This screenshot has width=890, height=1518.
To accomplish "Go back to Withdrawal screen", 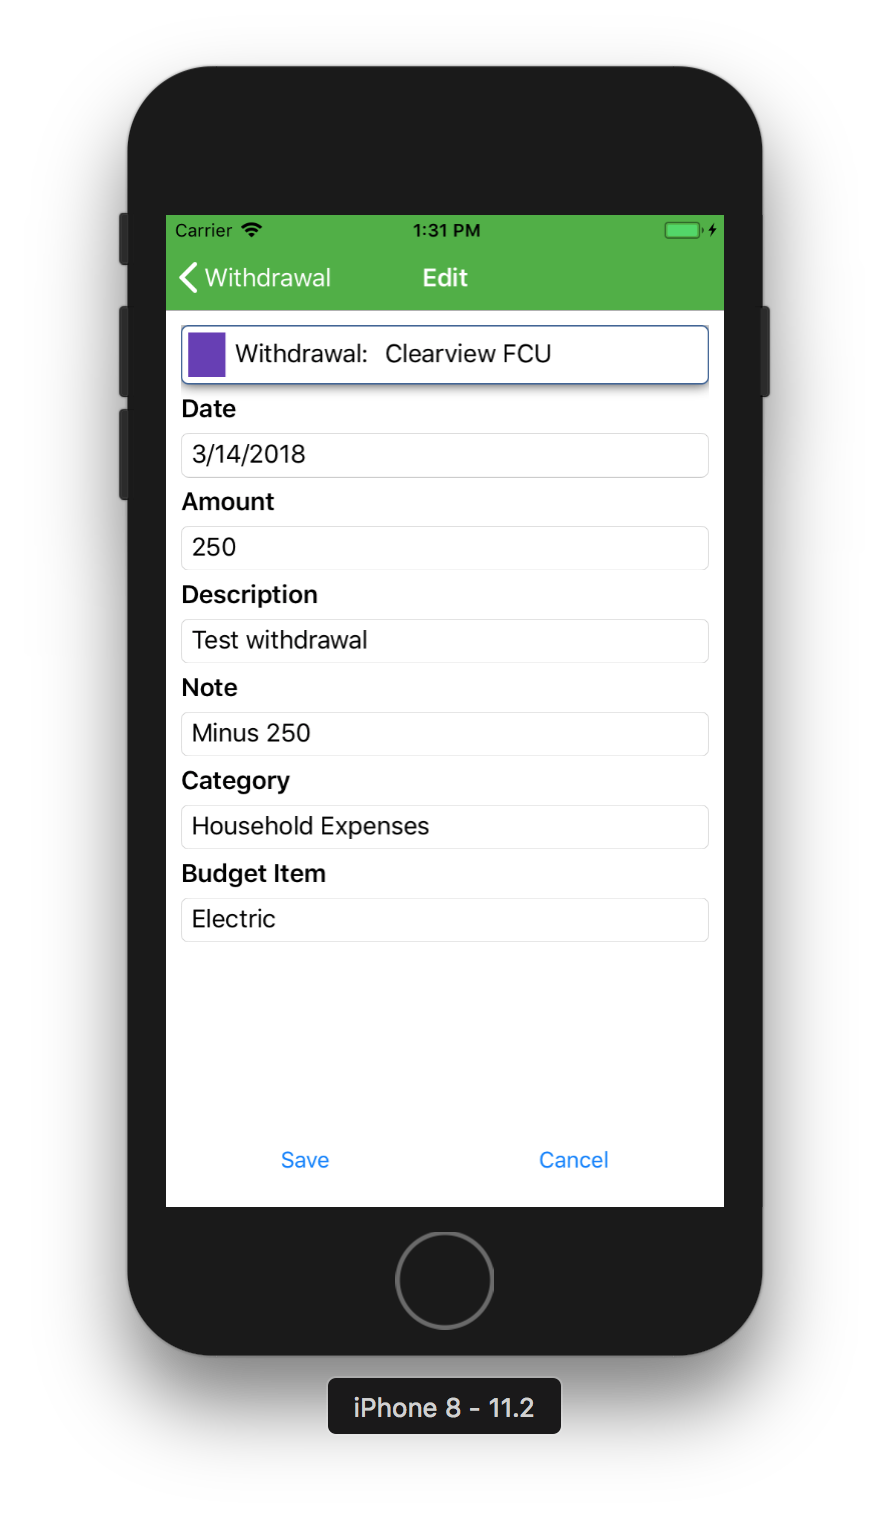I will pos(255,278).
